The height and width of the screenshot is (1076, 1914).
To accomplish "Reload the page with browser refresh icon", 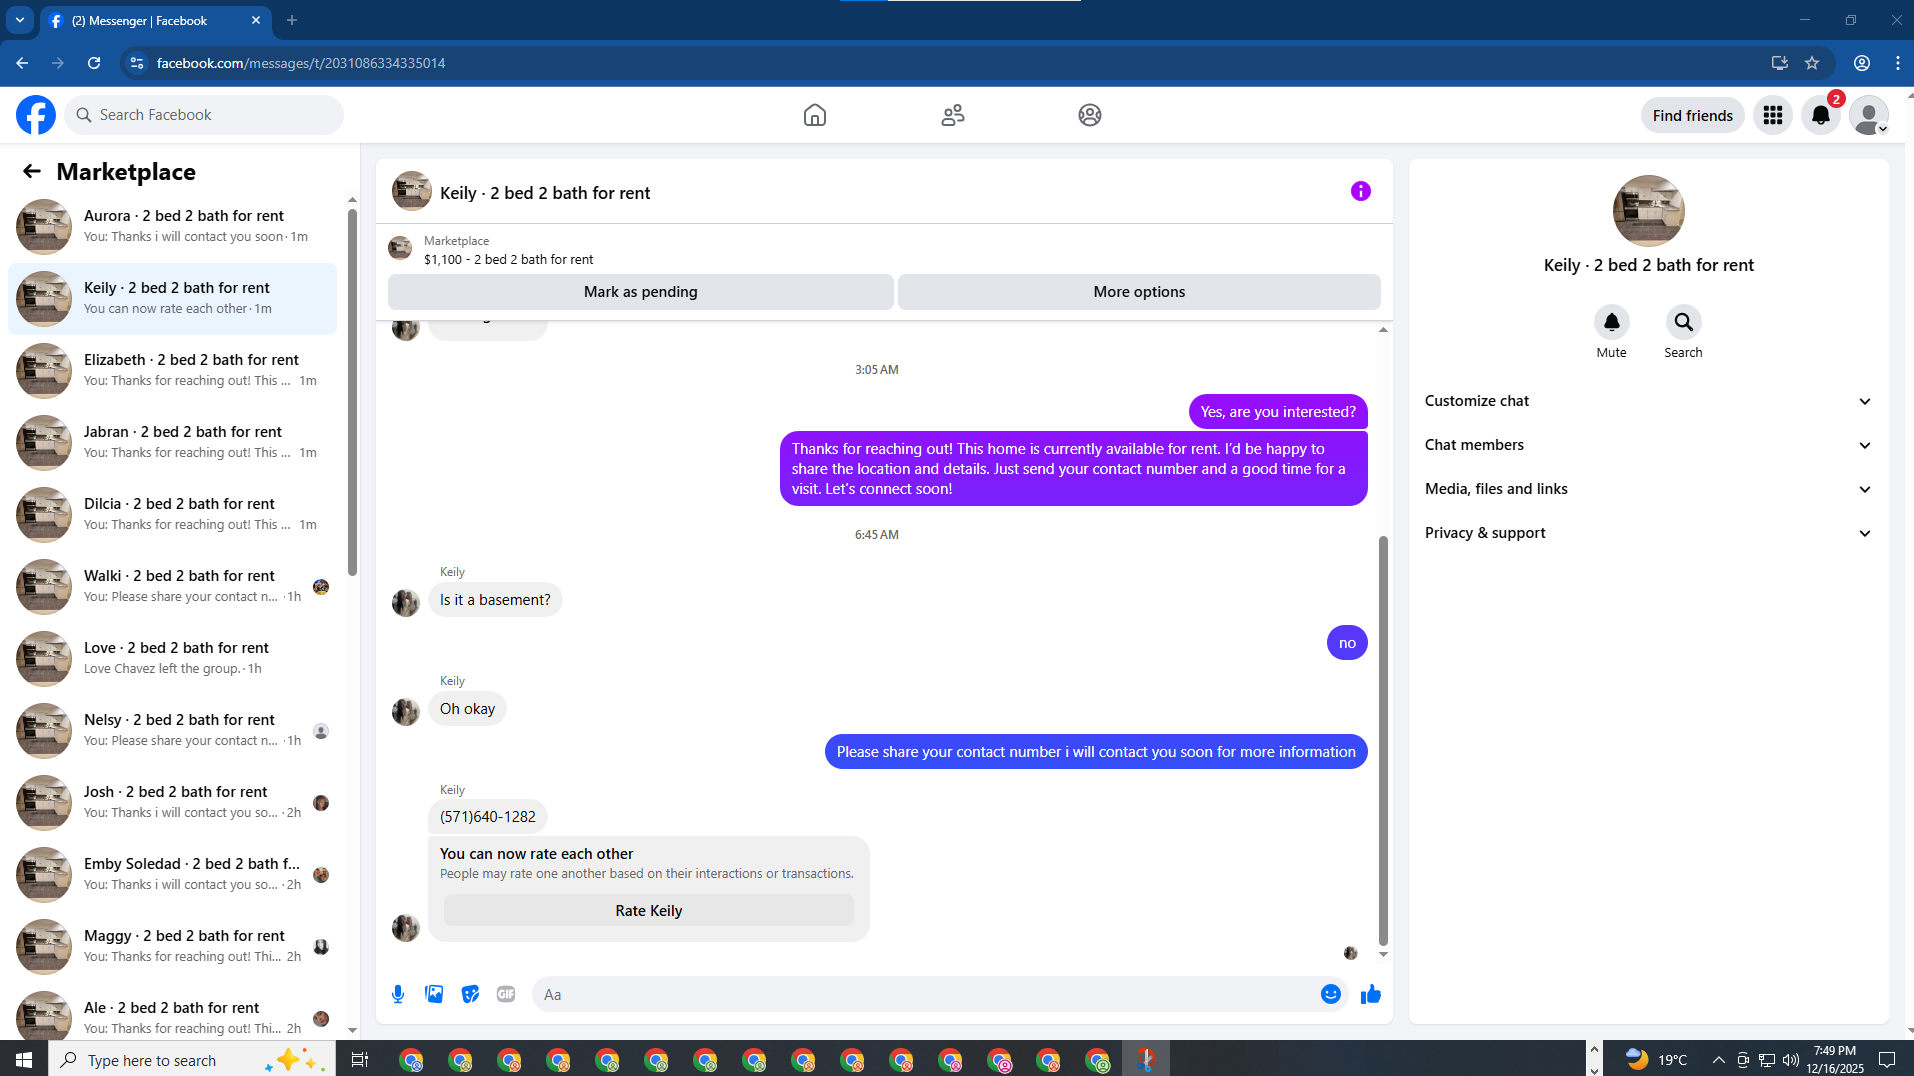I will (x=94, y=63).
